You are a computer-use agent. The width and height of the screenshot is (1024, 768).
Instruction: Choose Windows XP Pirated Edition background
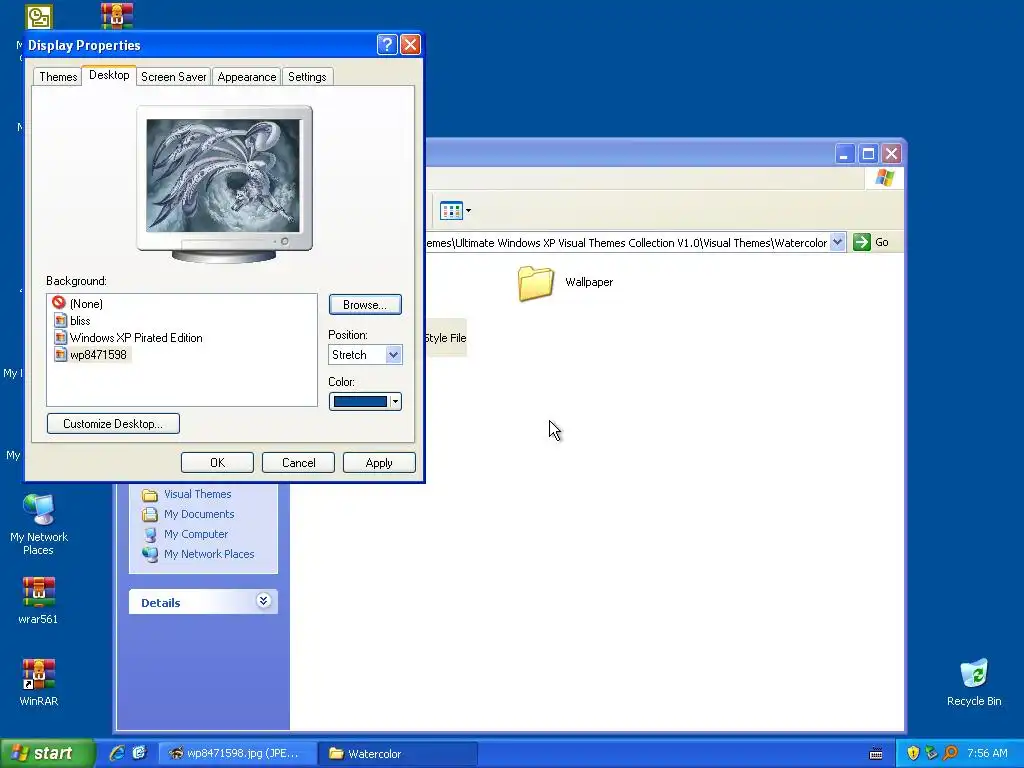(x=136, y=338)
